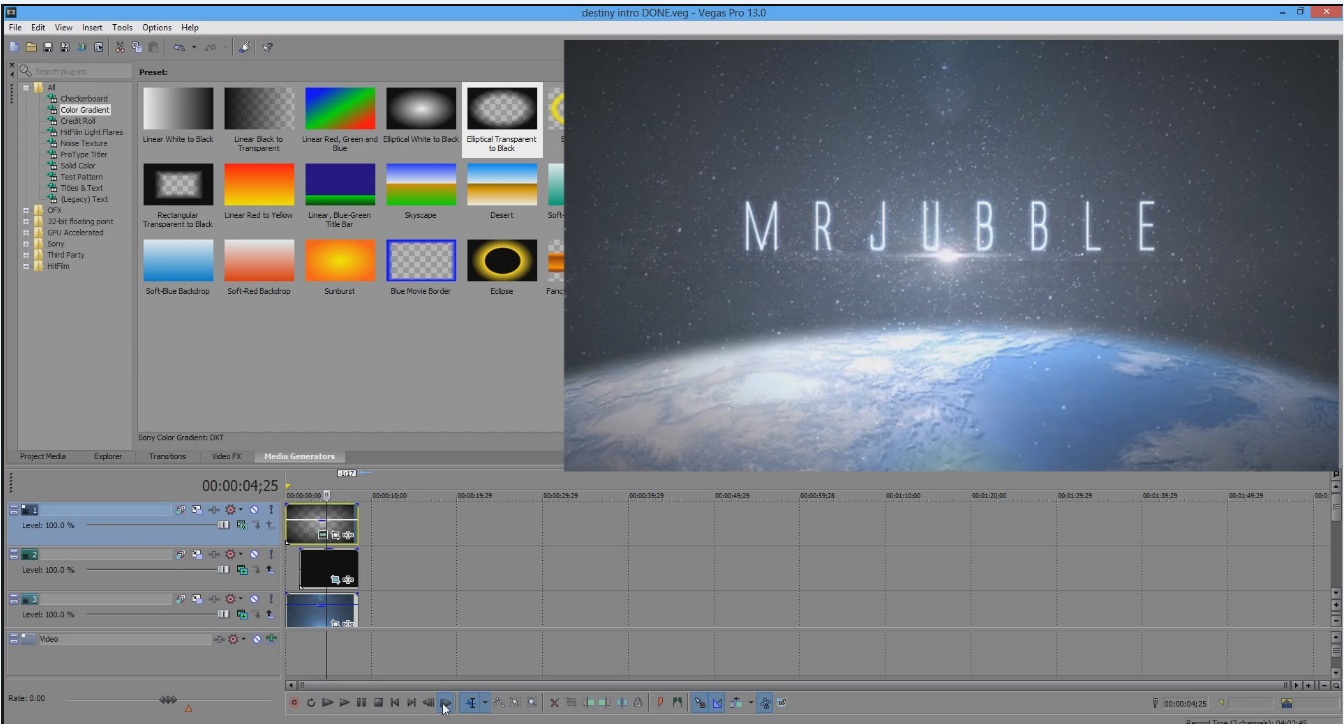Minimize track 3 height
This screenshot has height=724, width=1344.
(14, 596)
